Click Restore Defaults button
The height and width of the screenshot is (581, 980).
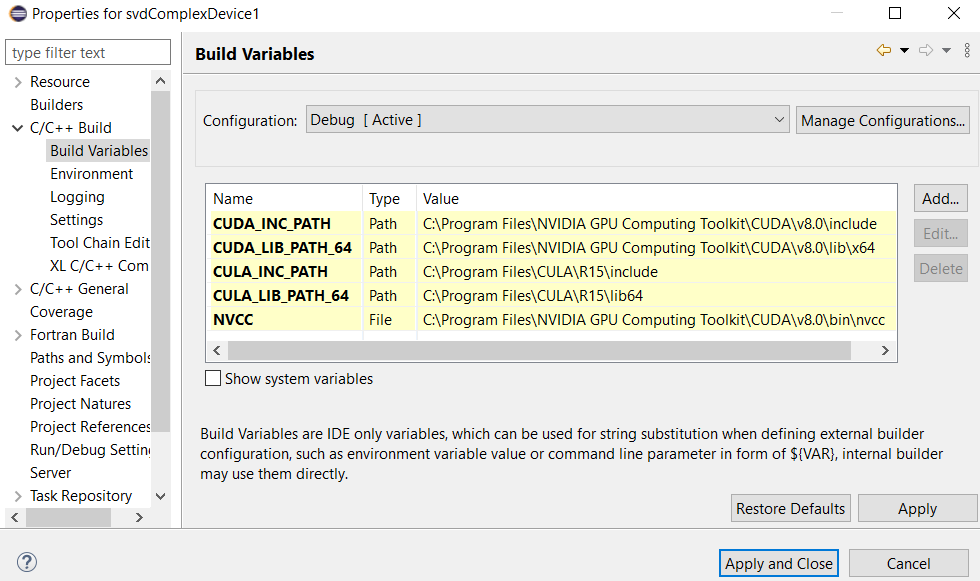(x=790, y=508)
